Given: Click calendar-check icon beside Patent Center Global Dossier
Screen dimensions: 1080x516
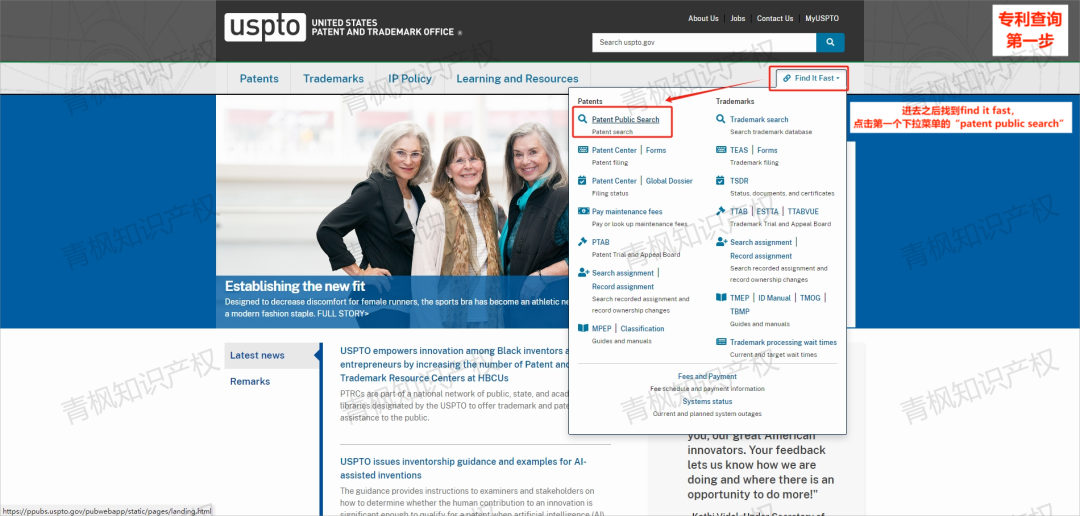Looking at the screenshot, I should 583,180.
